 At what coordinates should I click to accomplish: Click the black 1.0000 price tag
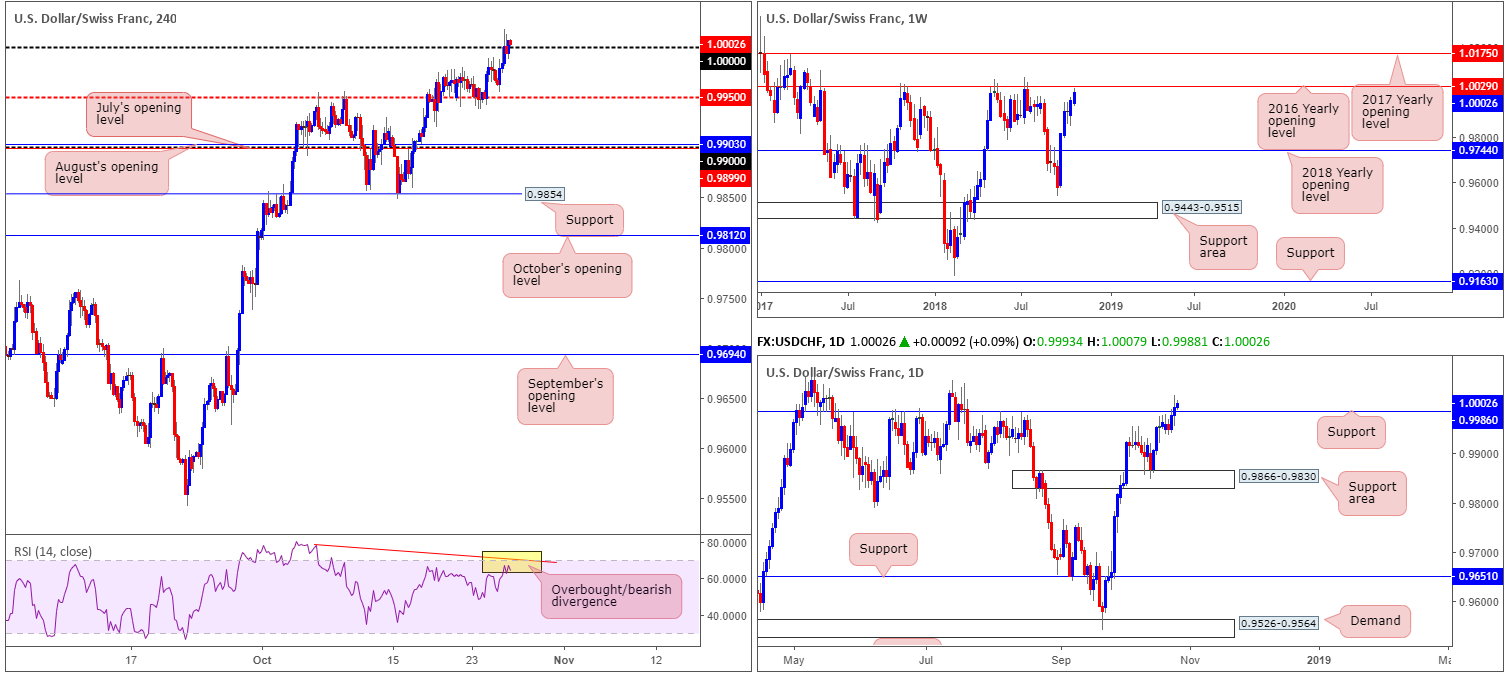click(x=726, y=61)
